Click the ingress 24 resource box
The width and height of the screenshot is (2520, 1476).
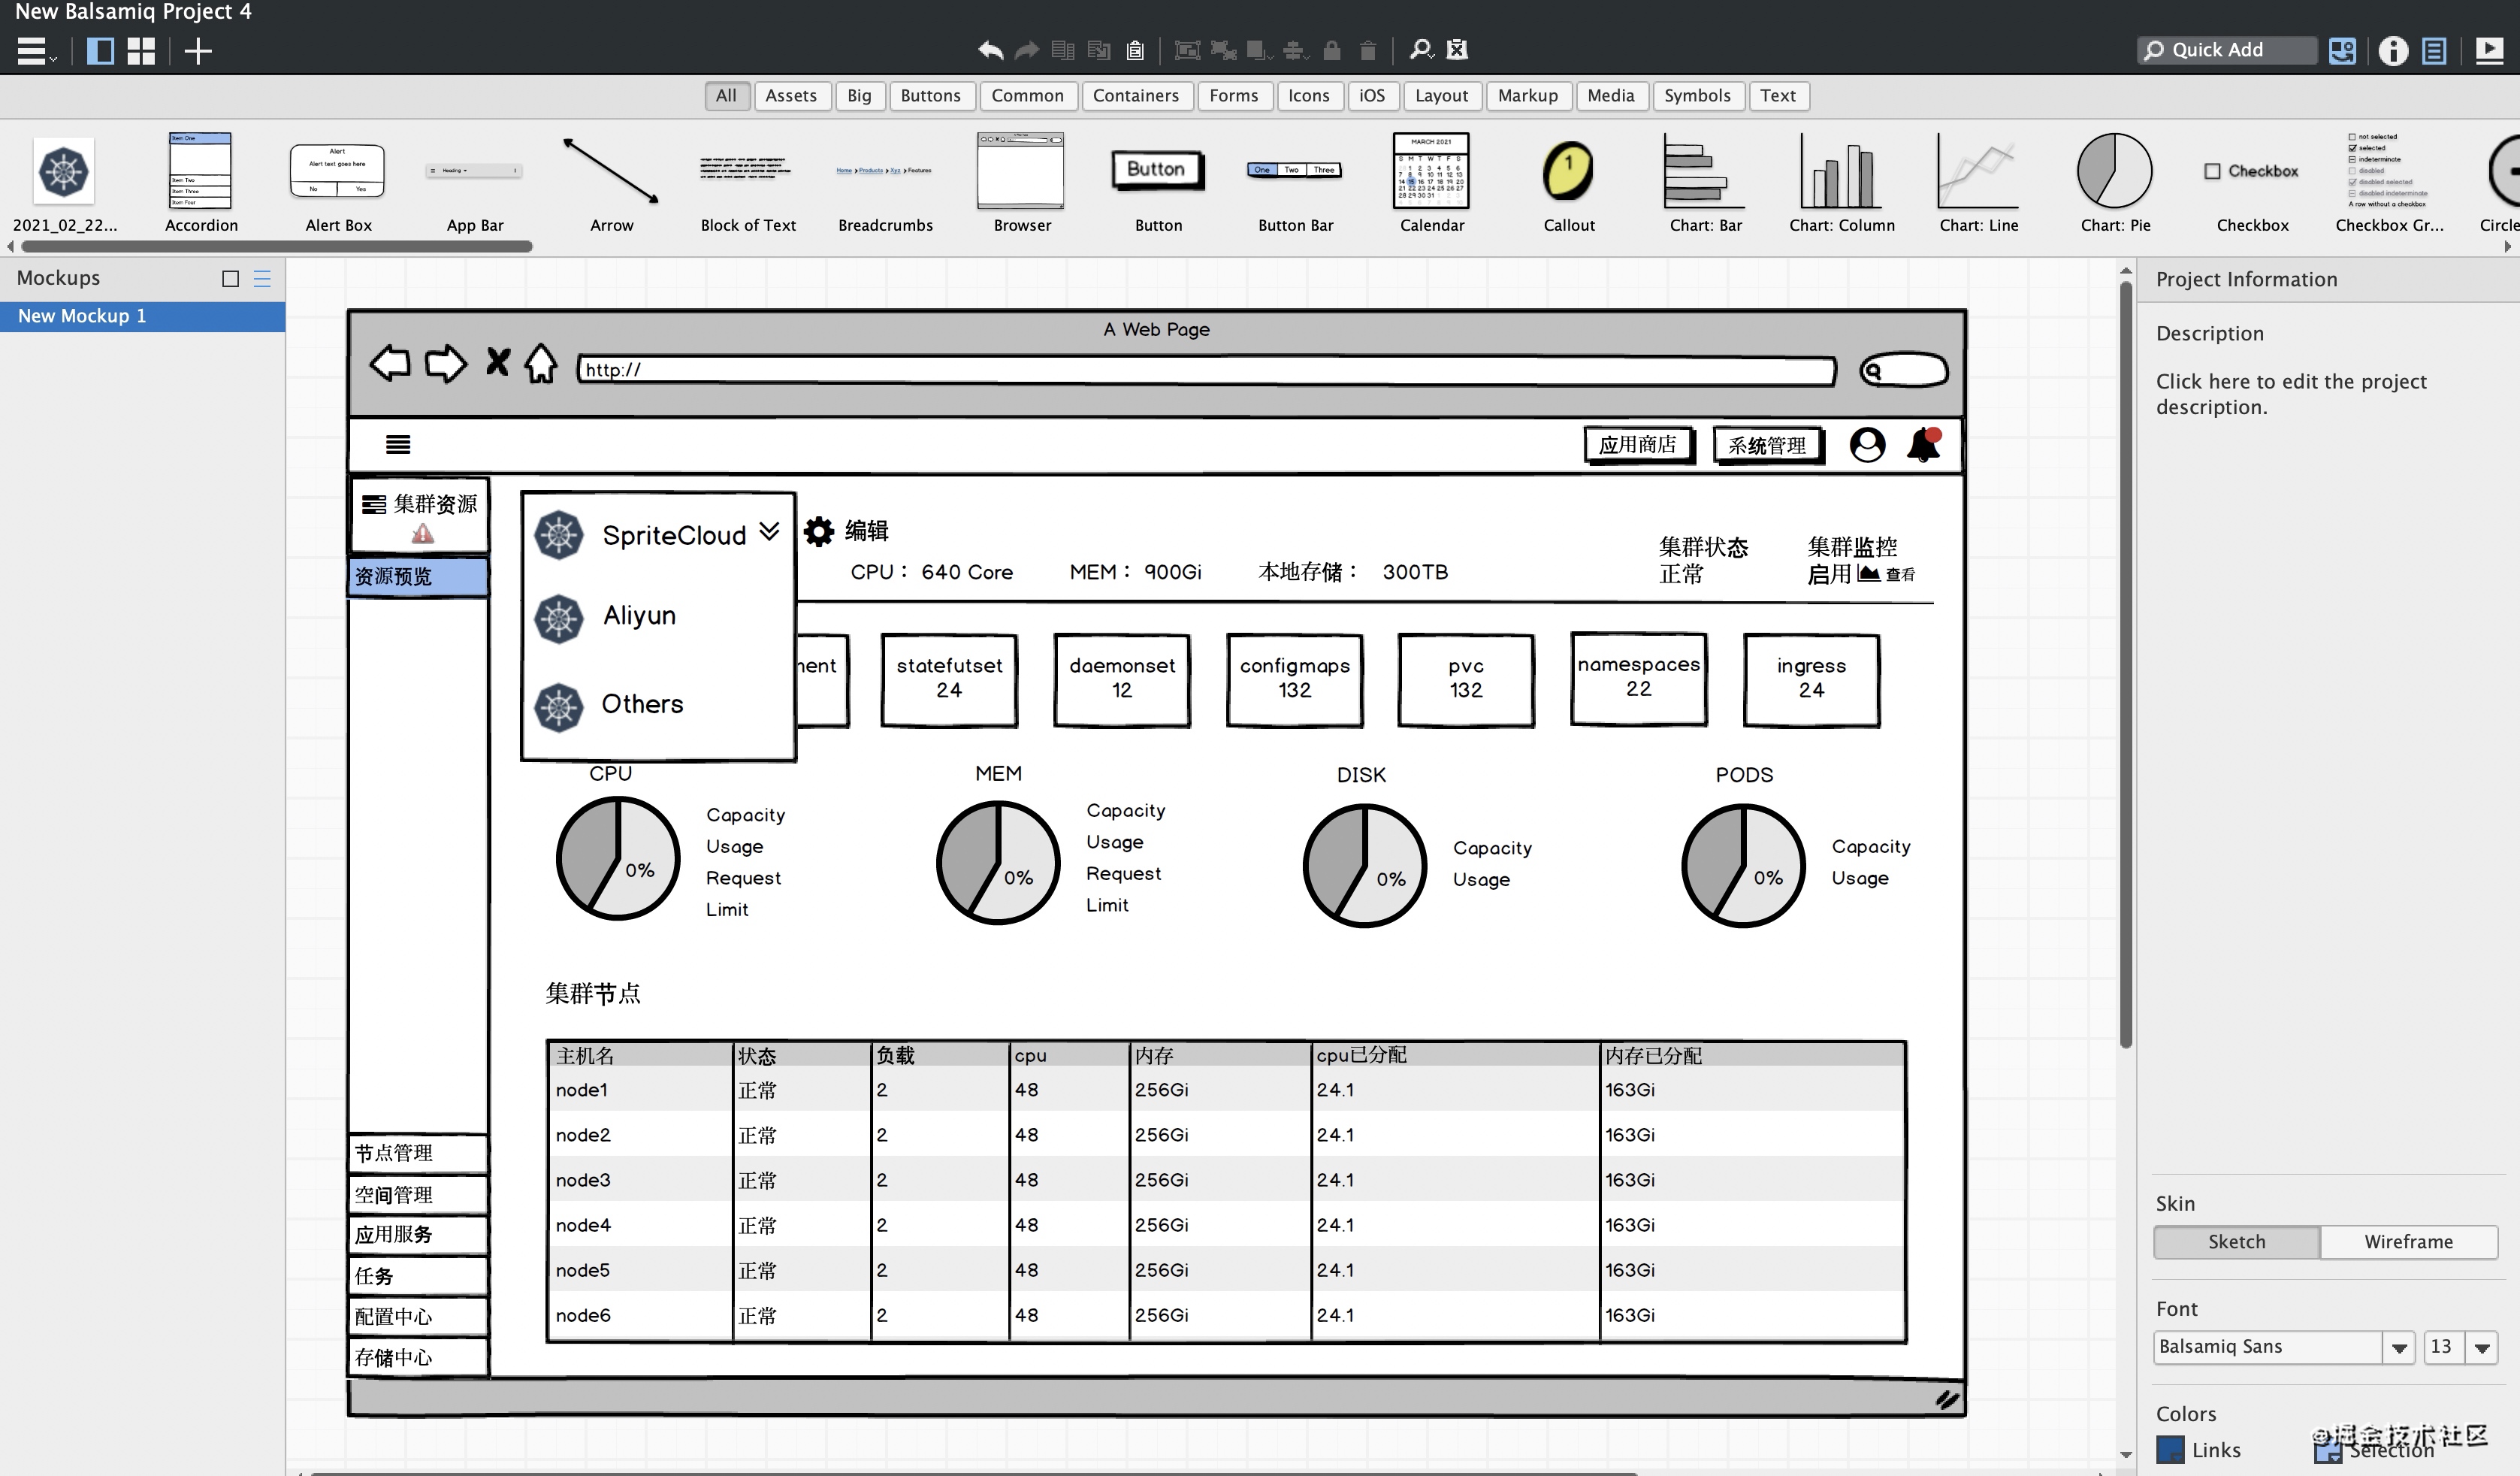[1811, 680]
